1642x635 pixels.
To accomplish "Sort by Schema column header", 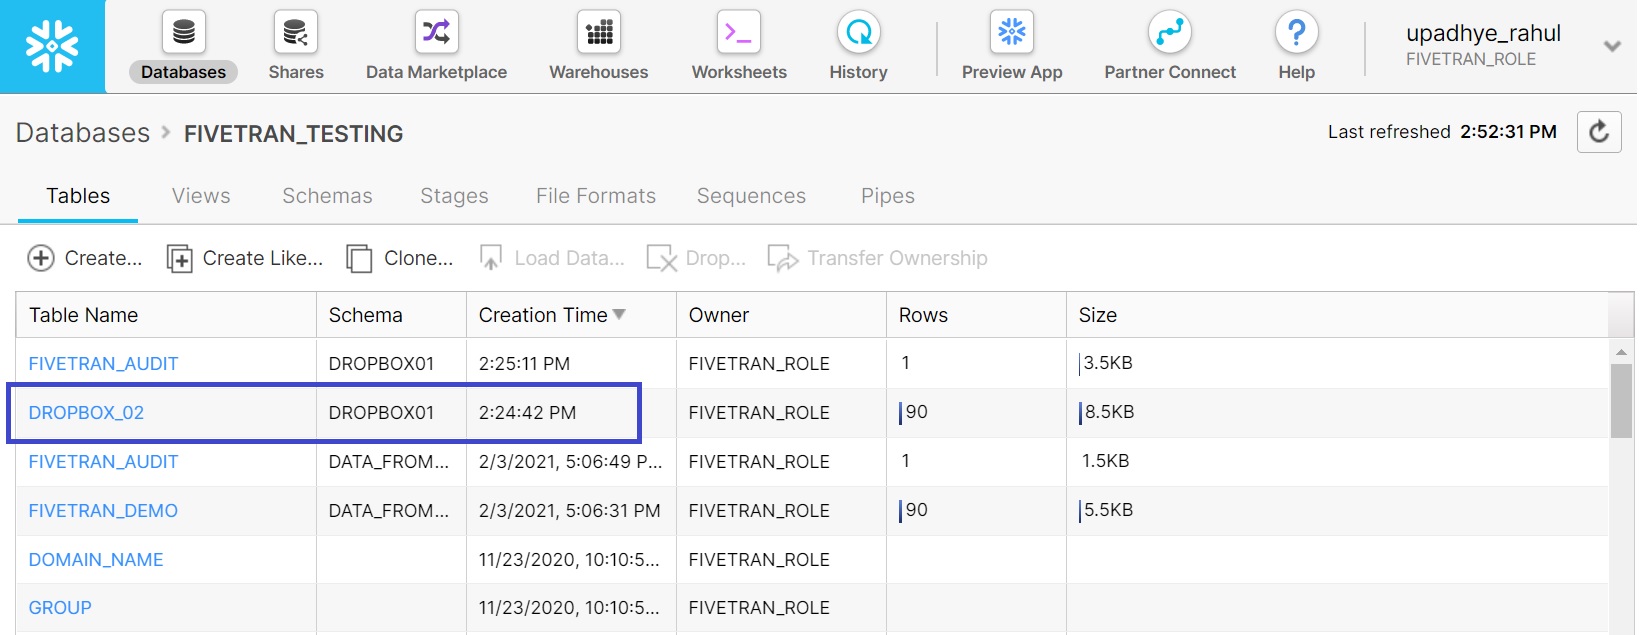I will (x=391, y=315).
